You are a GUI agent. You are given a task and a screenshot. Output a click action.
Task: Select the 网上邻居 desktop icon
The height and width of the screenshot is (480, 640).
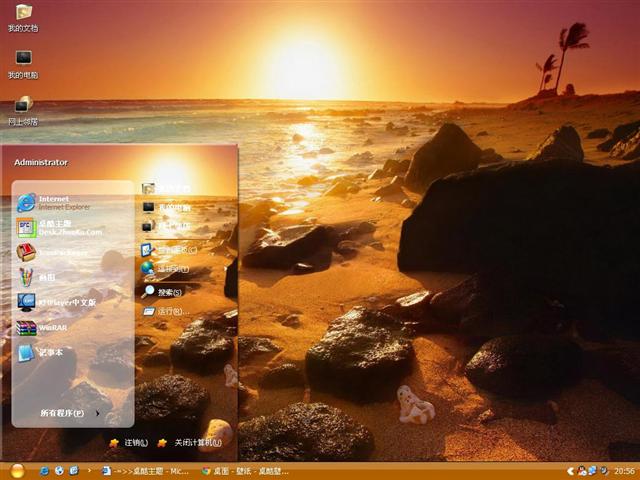(x=22, y=108)
